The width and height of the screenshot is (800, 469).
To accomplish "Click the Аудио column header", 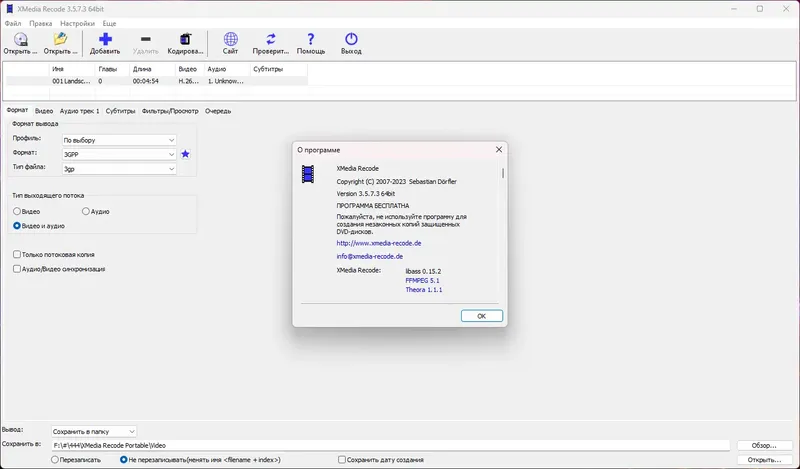I will tap(227, 69).
